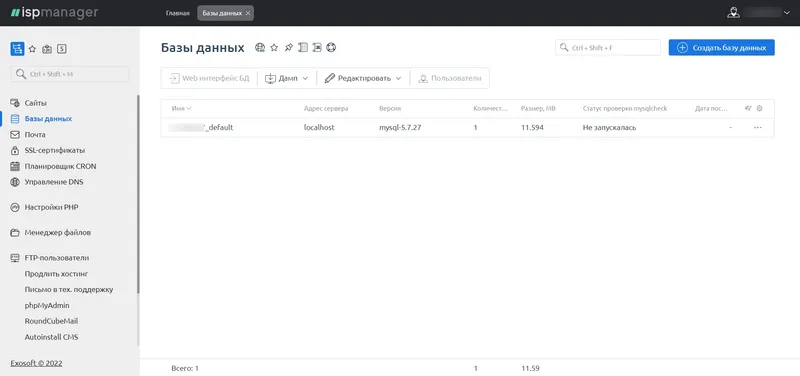
Task: Expand the Дамп dropdown
Action: (287, 79)
